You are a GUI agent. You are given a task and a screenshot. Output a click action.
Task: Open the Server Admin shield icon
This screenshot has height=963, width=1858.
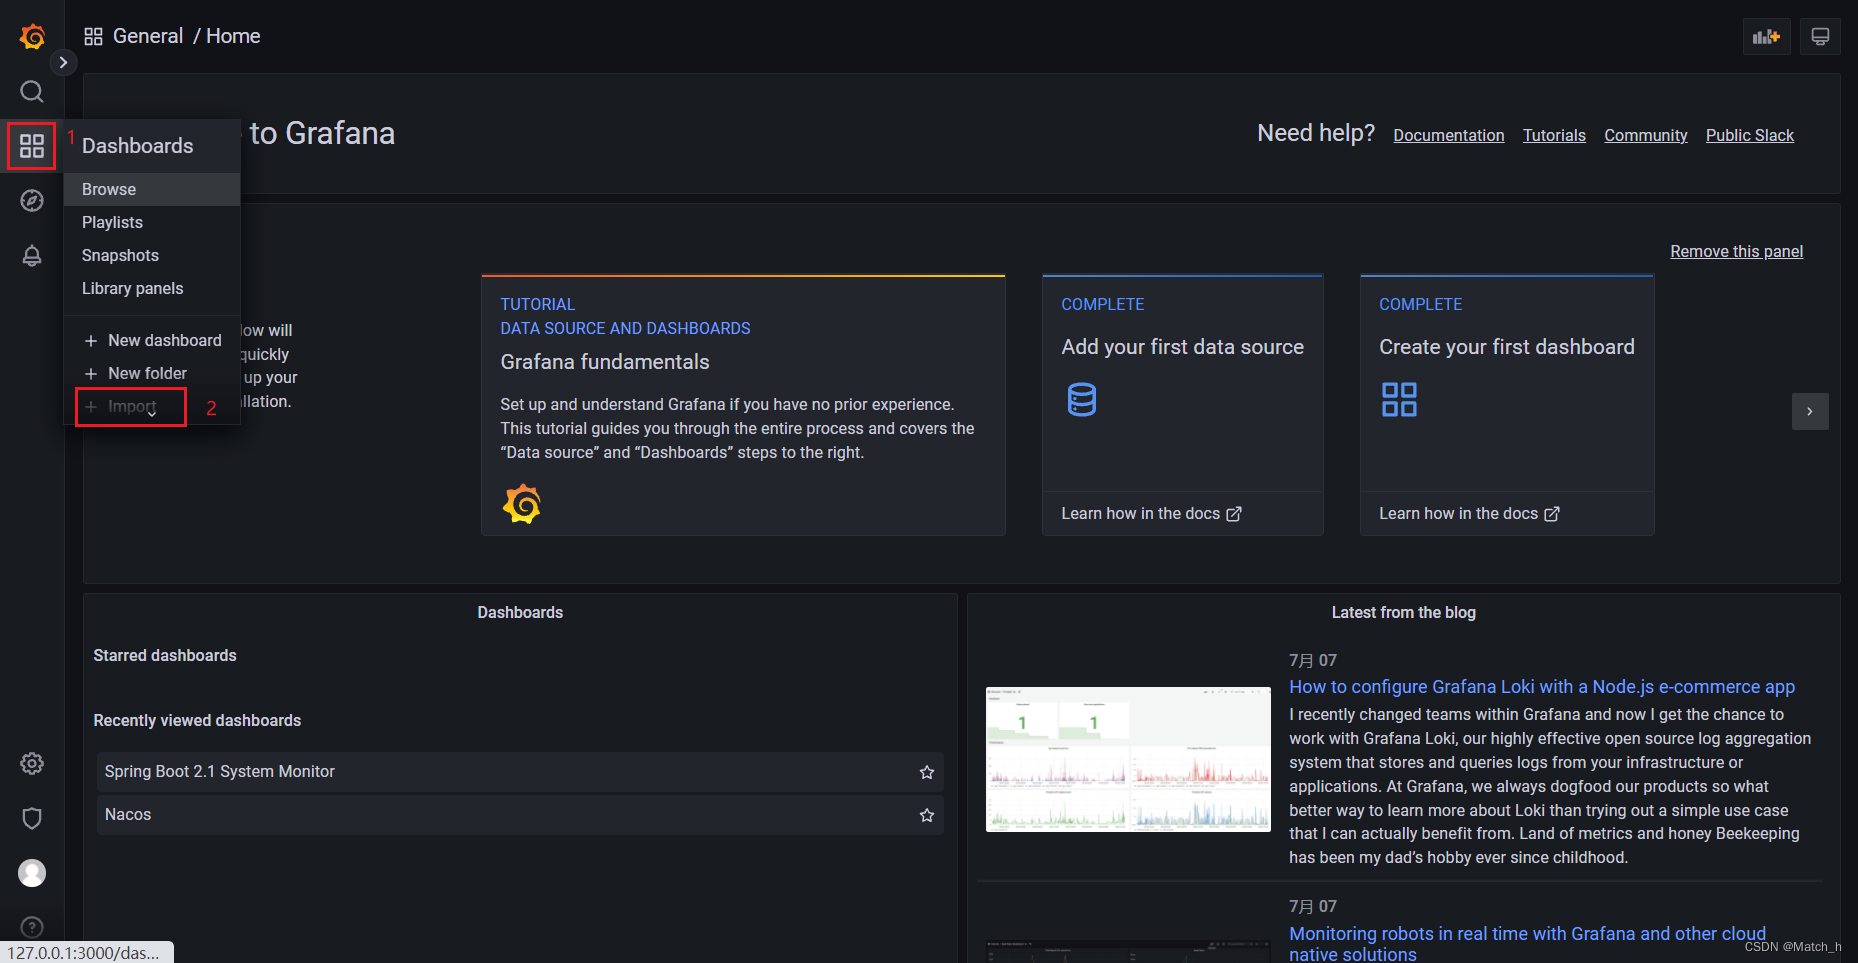pyautogui.click(x=32, y=819)
